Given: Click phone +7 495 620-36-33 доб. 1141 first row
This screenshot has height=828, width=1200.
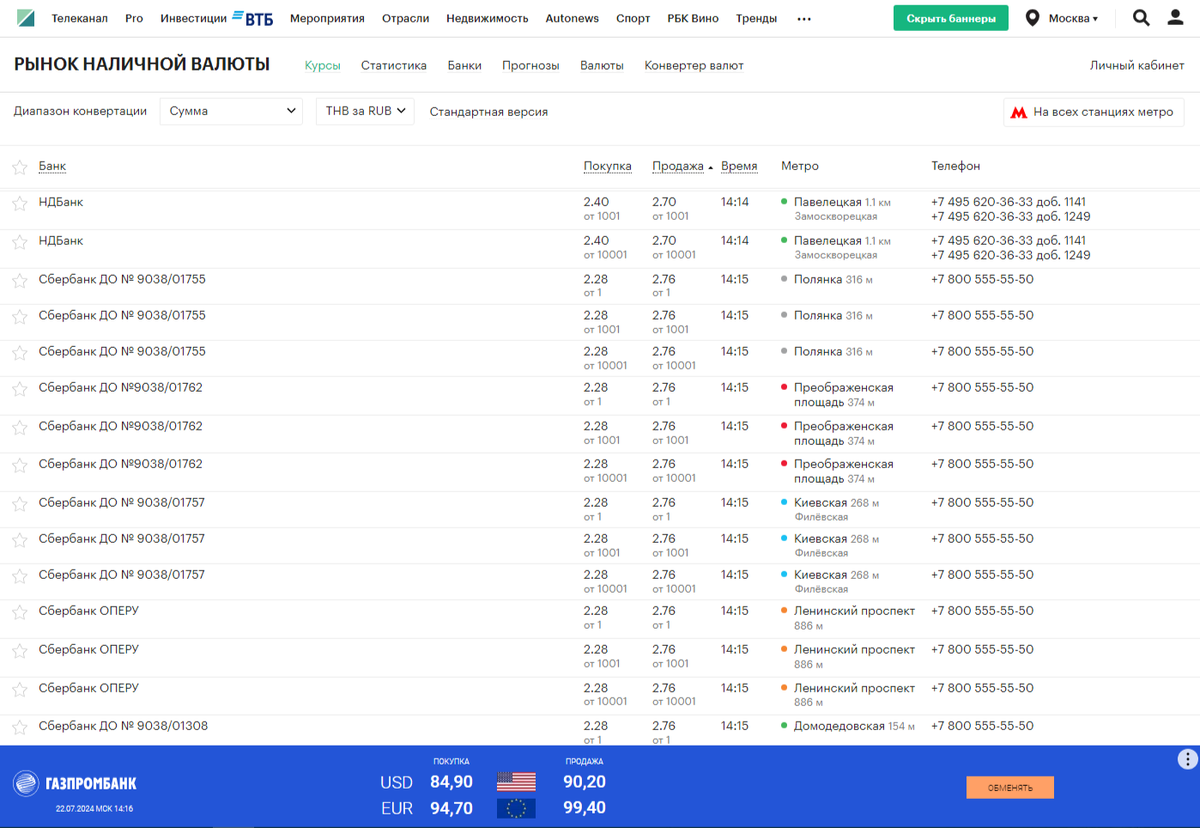Looking at the screenshot, I should coord(1010,202).
